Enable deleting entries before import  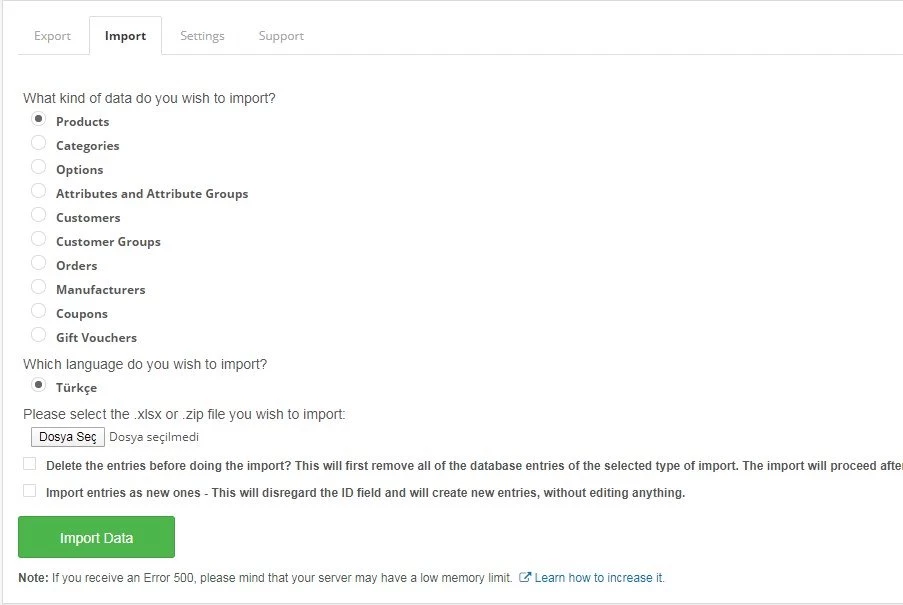tap(30, 463)
